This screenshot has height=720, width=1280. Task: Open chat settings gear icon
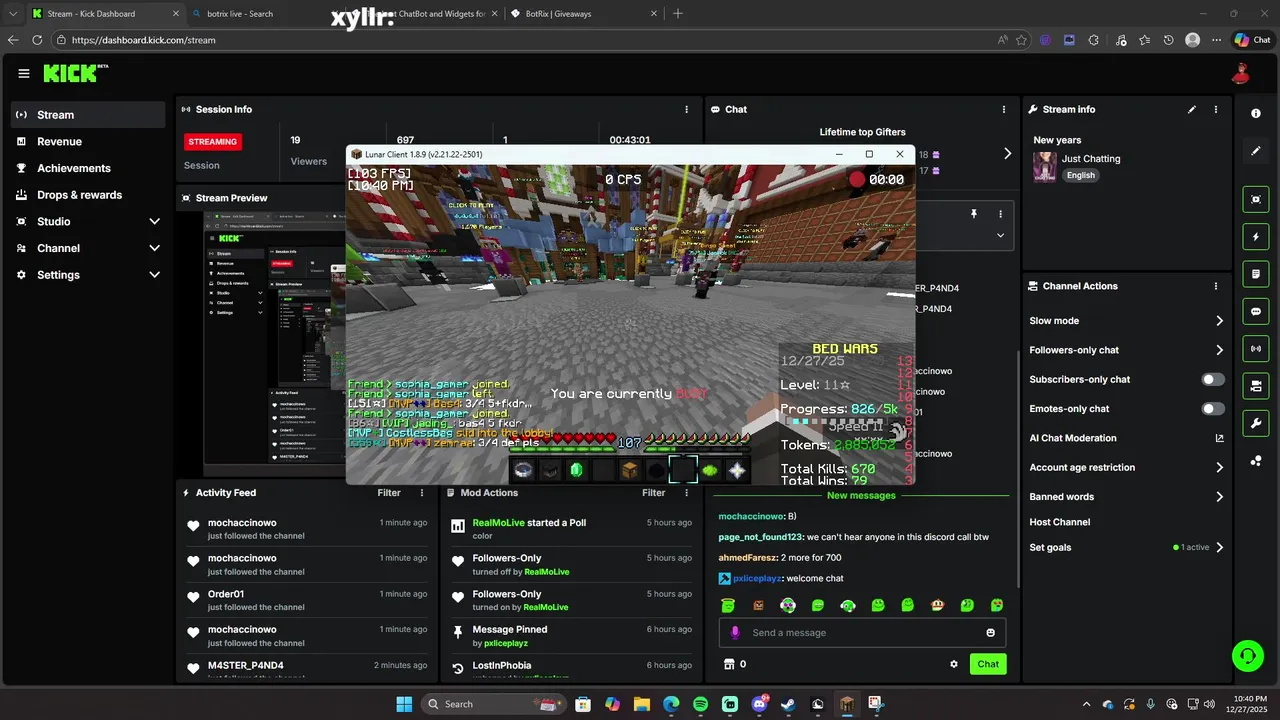pyautogui.click(x=954, y=664)
